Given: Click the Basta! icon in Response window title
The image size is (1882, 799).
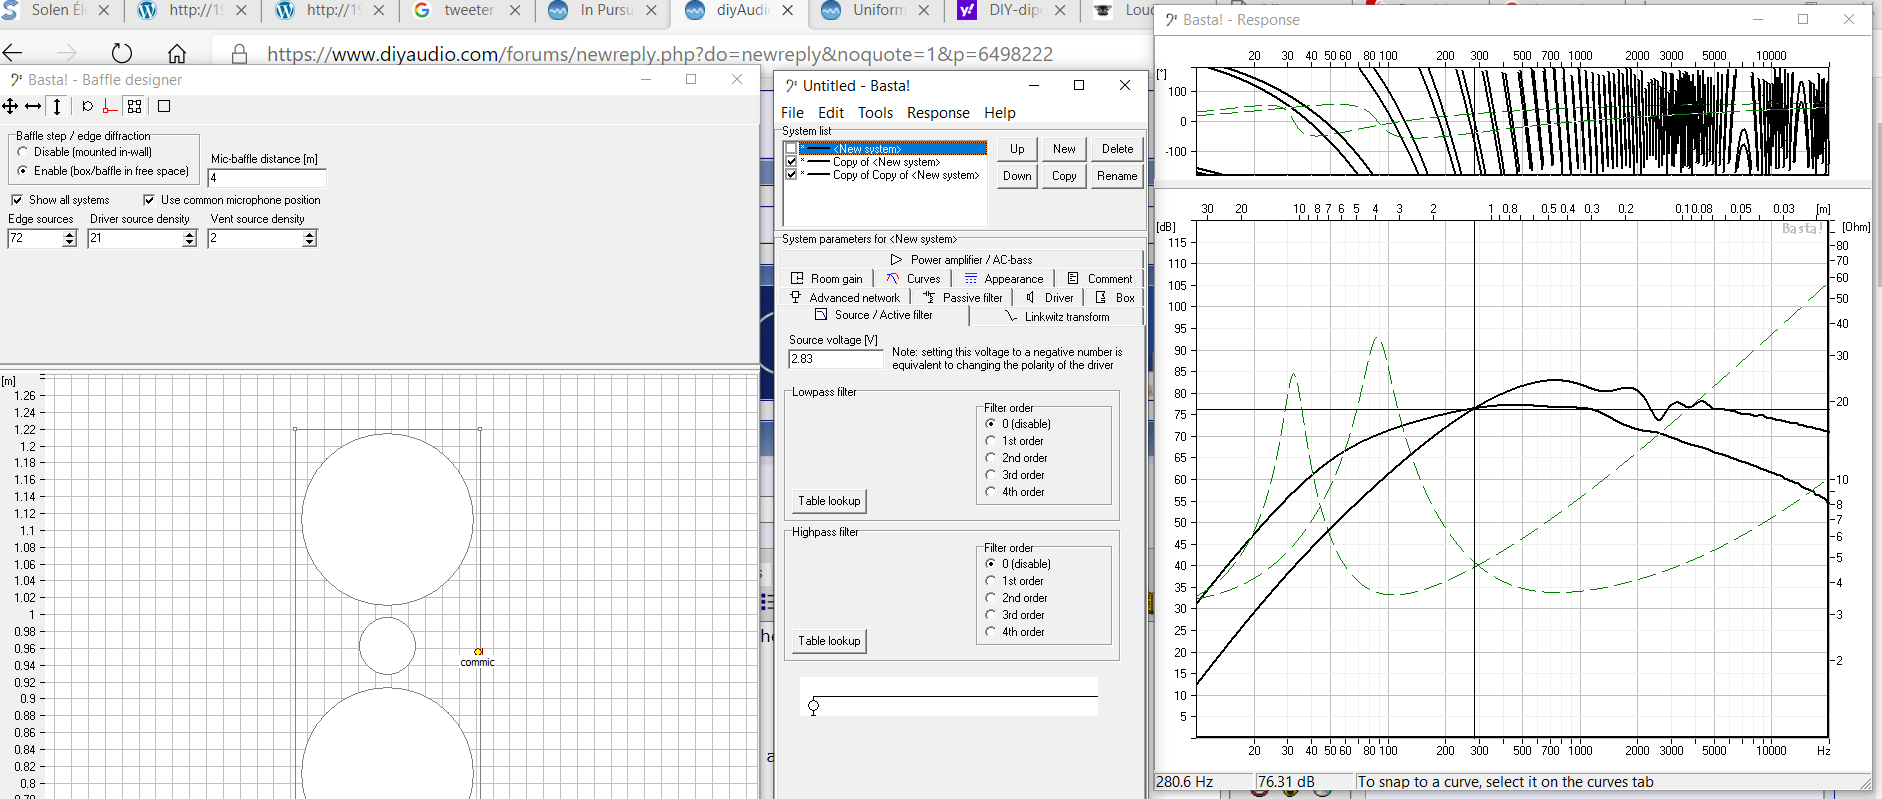Looking at the screenshot, I should [1171, 20].
